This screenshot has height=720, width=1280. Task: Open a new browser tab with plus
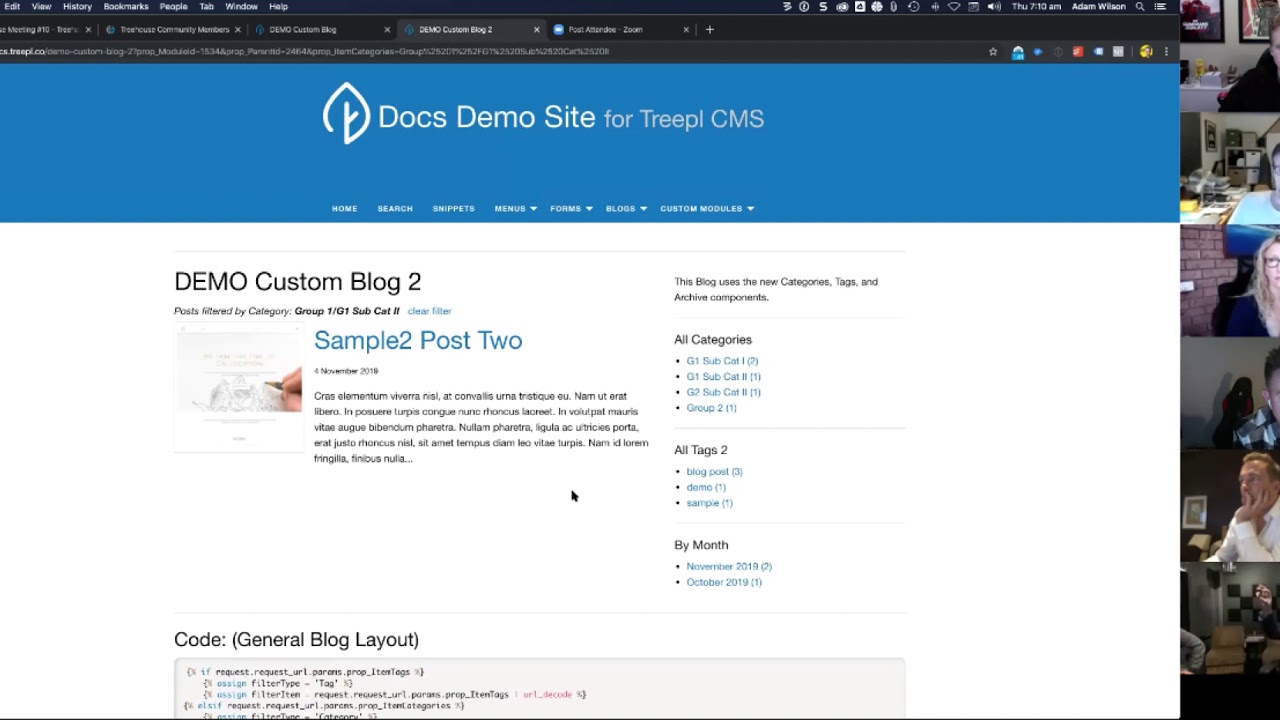coord(710,29)
